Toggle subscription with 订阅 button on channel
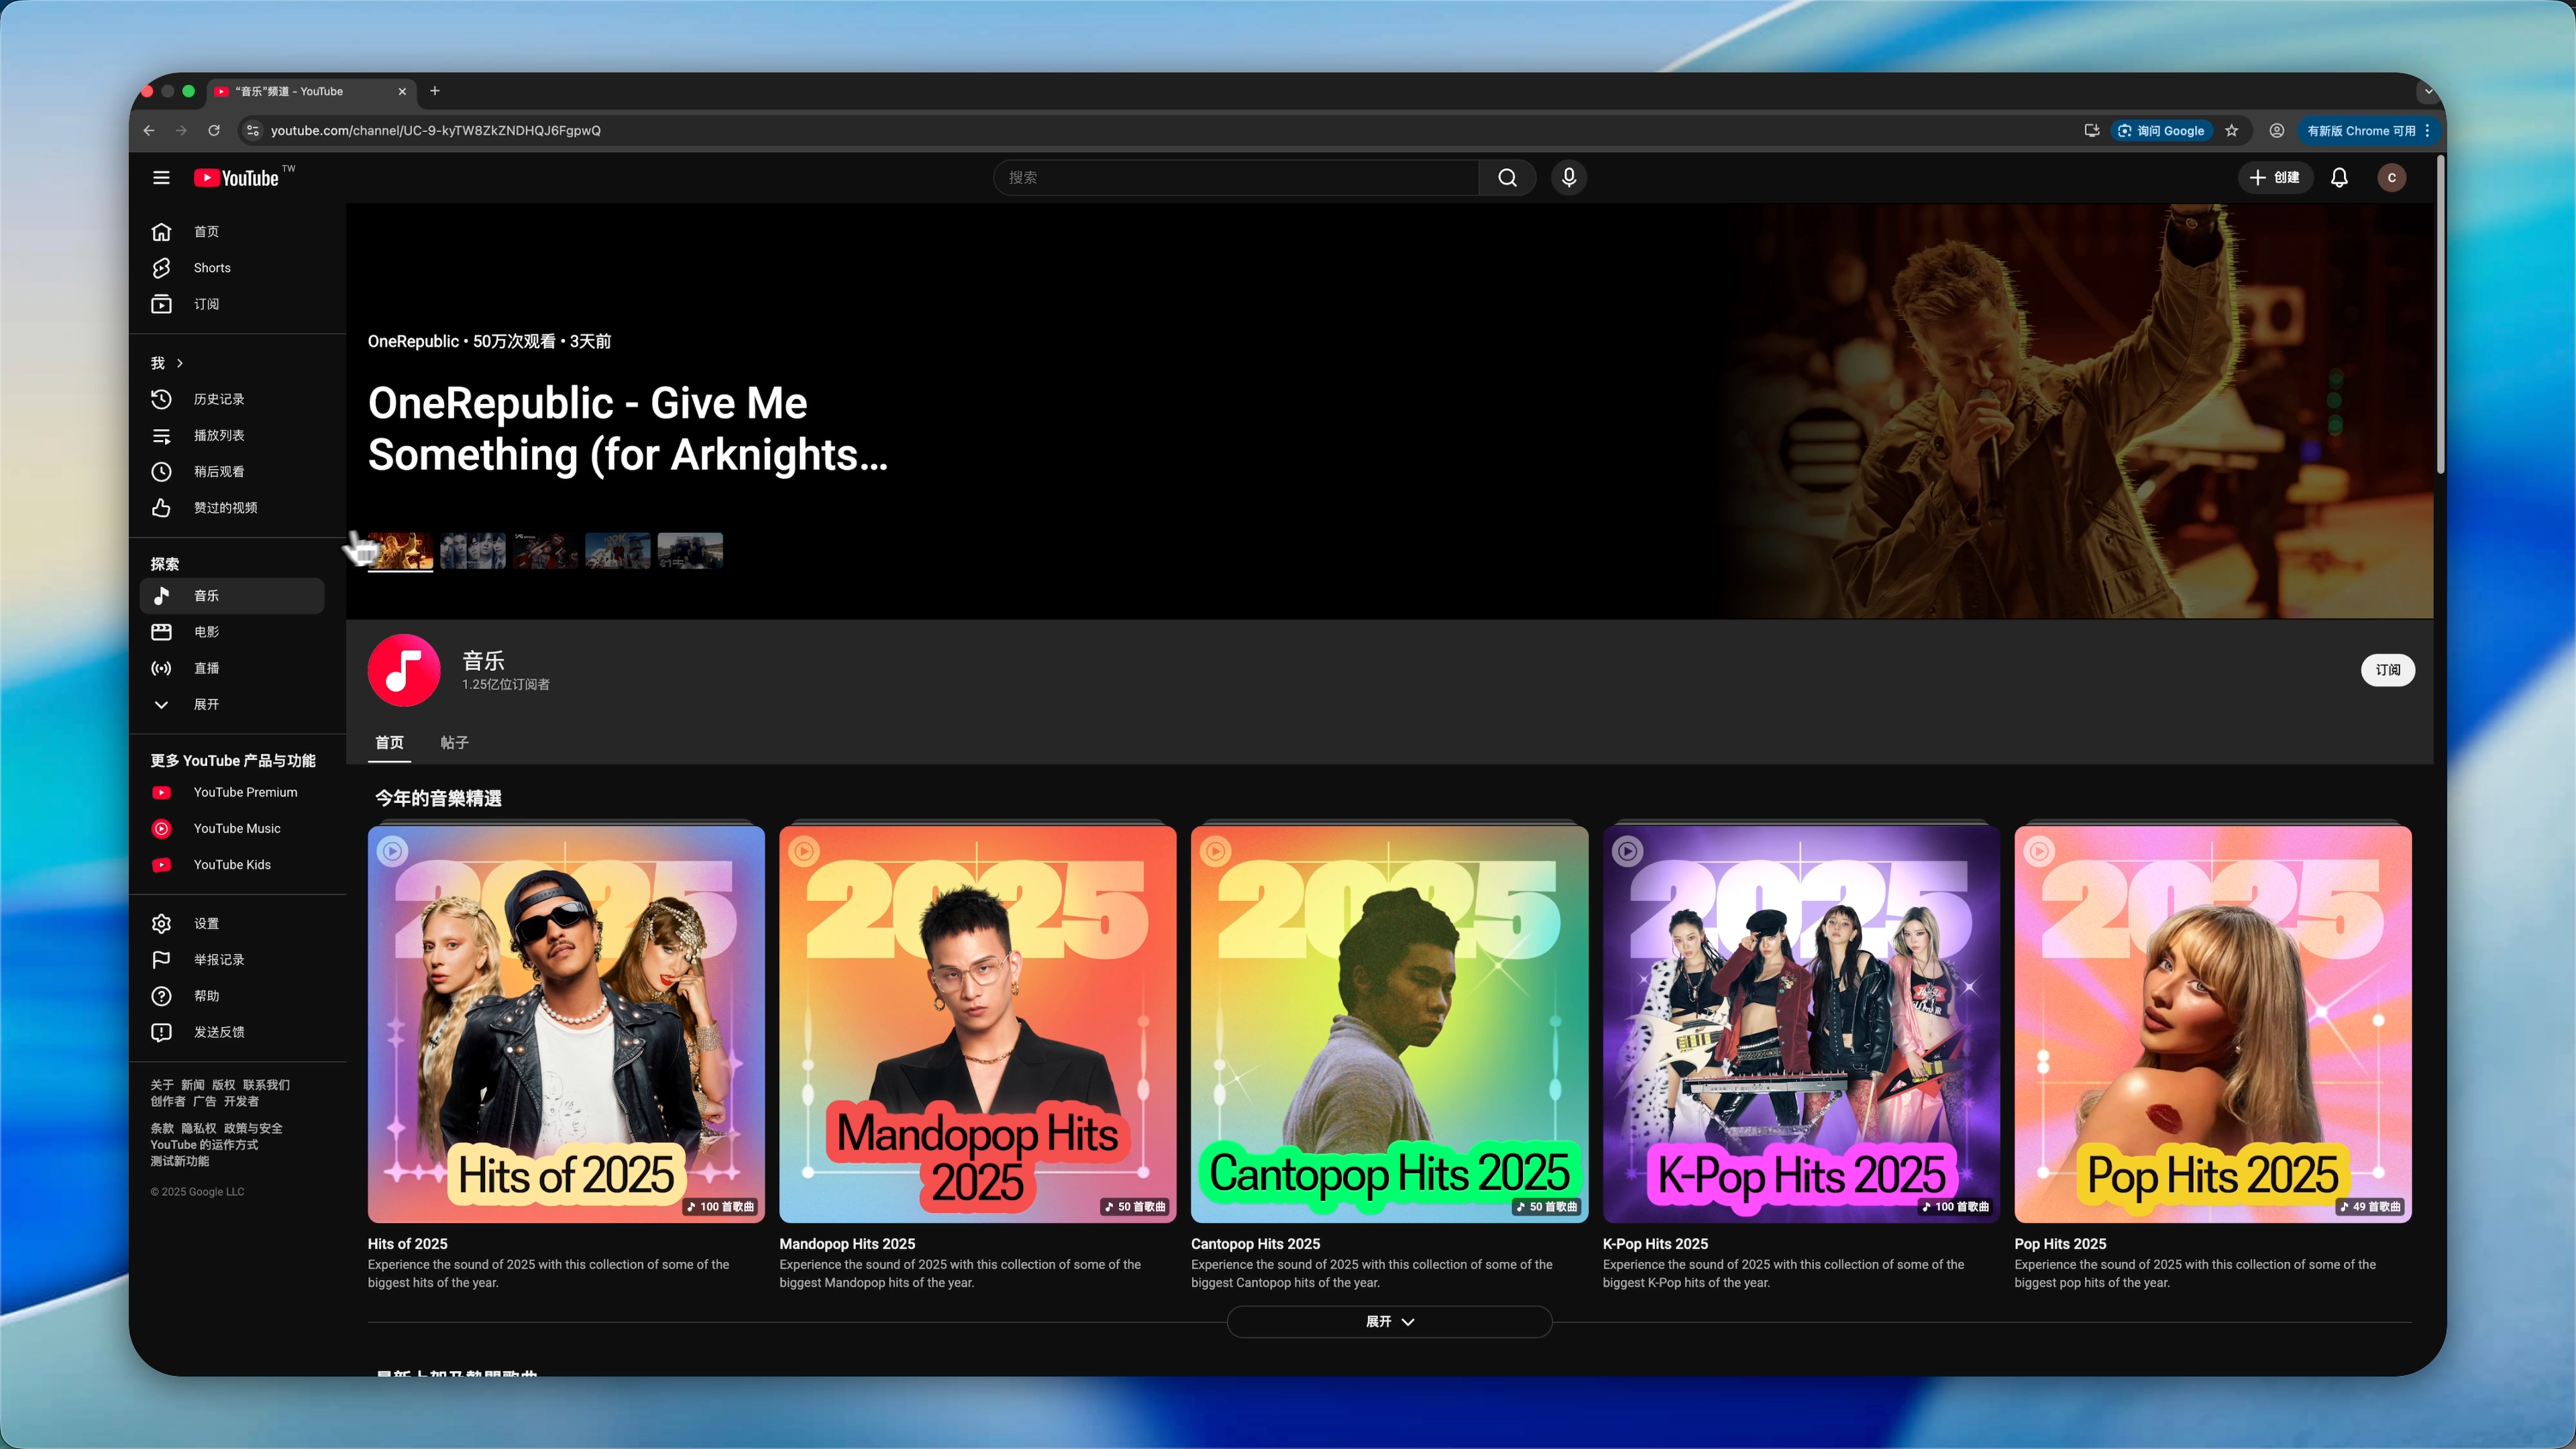The image size is (2576, 1449). pos(2387,670)
